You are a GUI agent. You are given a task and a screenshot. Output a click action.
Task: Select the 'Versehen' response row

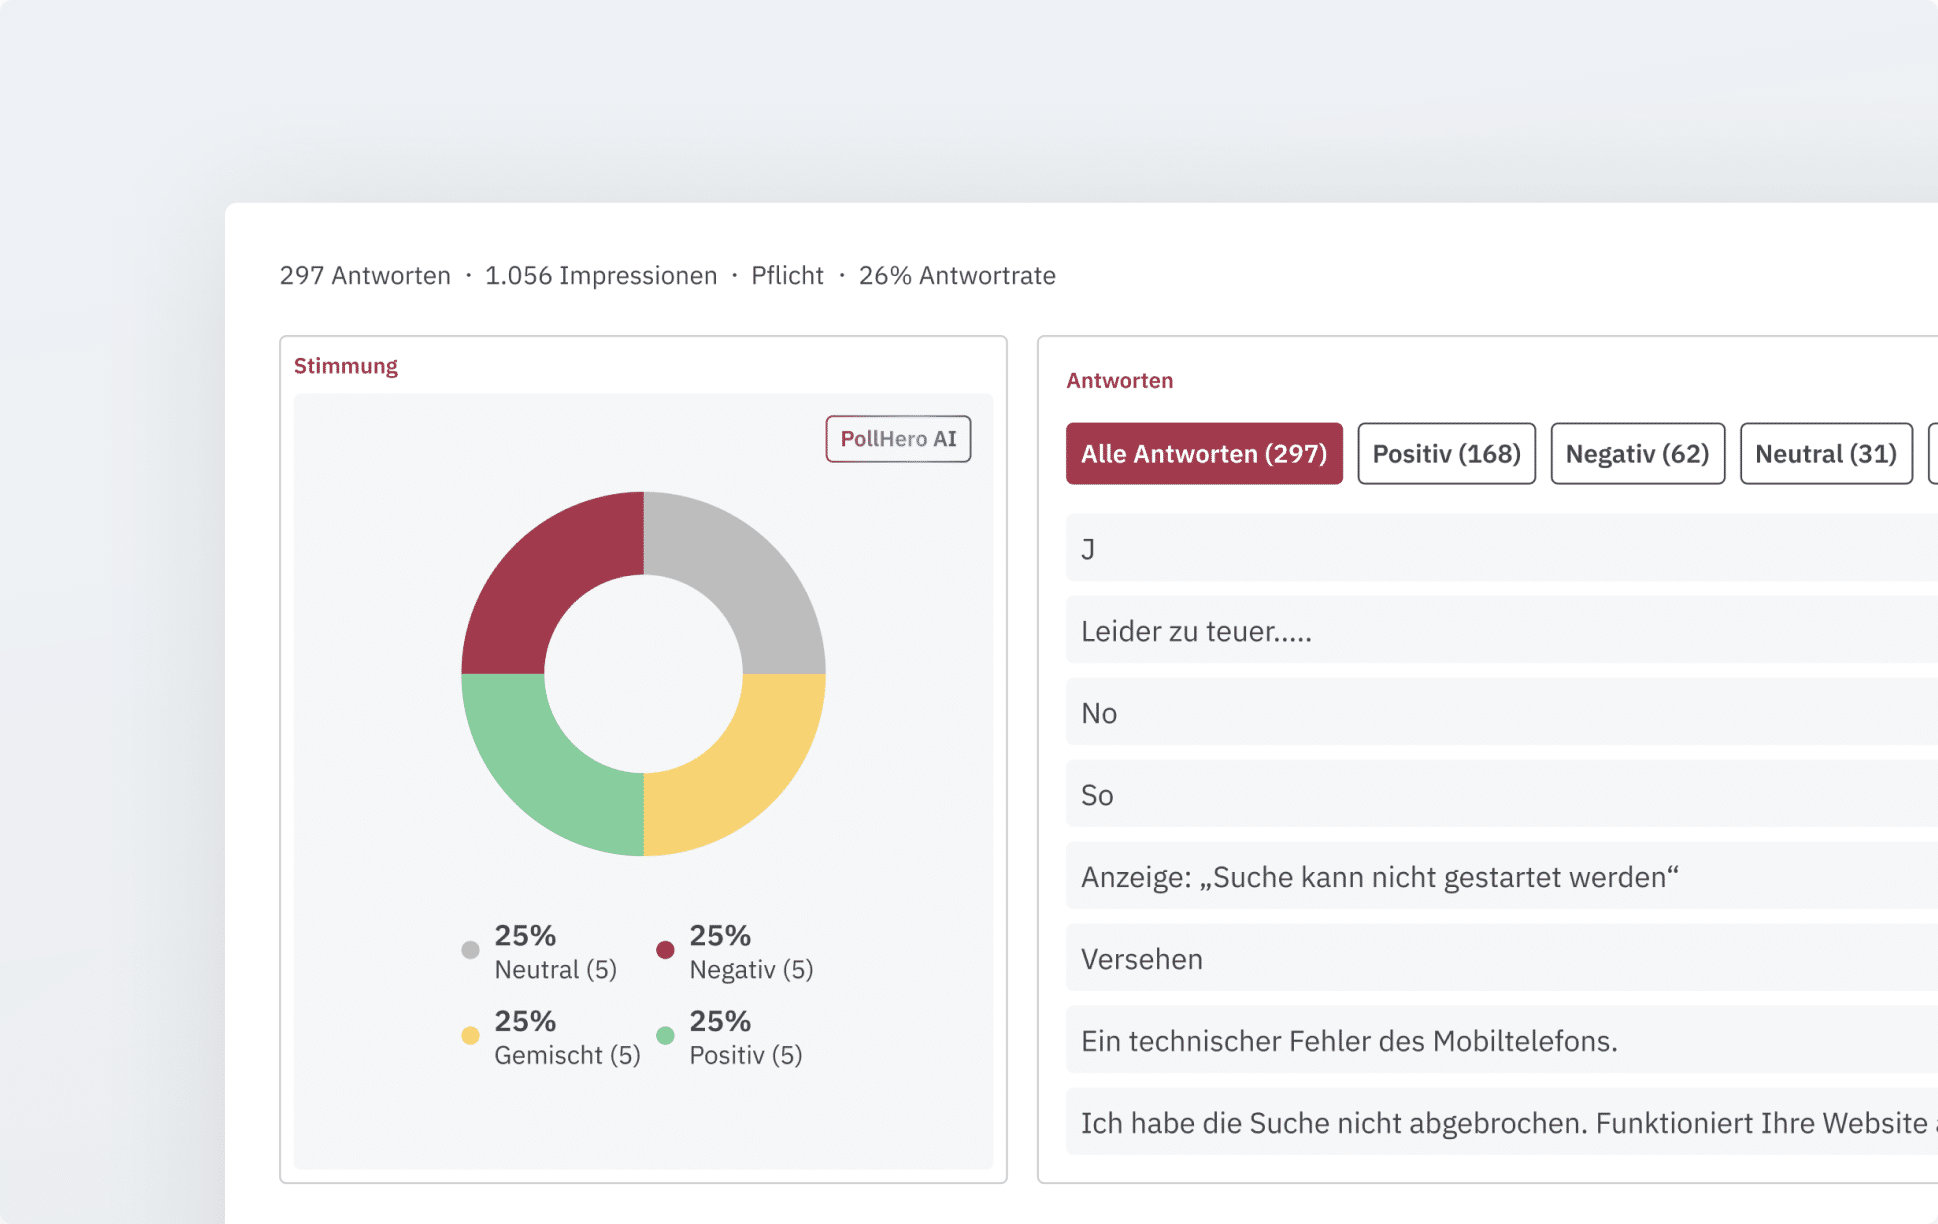pyautogui.click(x=1141, y=959)
